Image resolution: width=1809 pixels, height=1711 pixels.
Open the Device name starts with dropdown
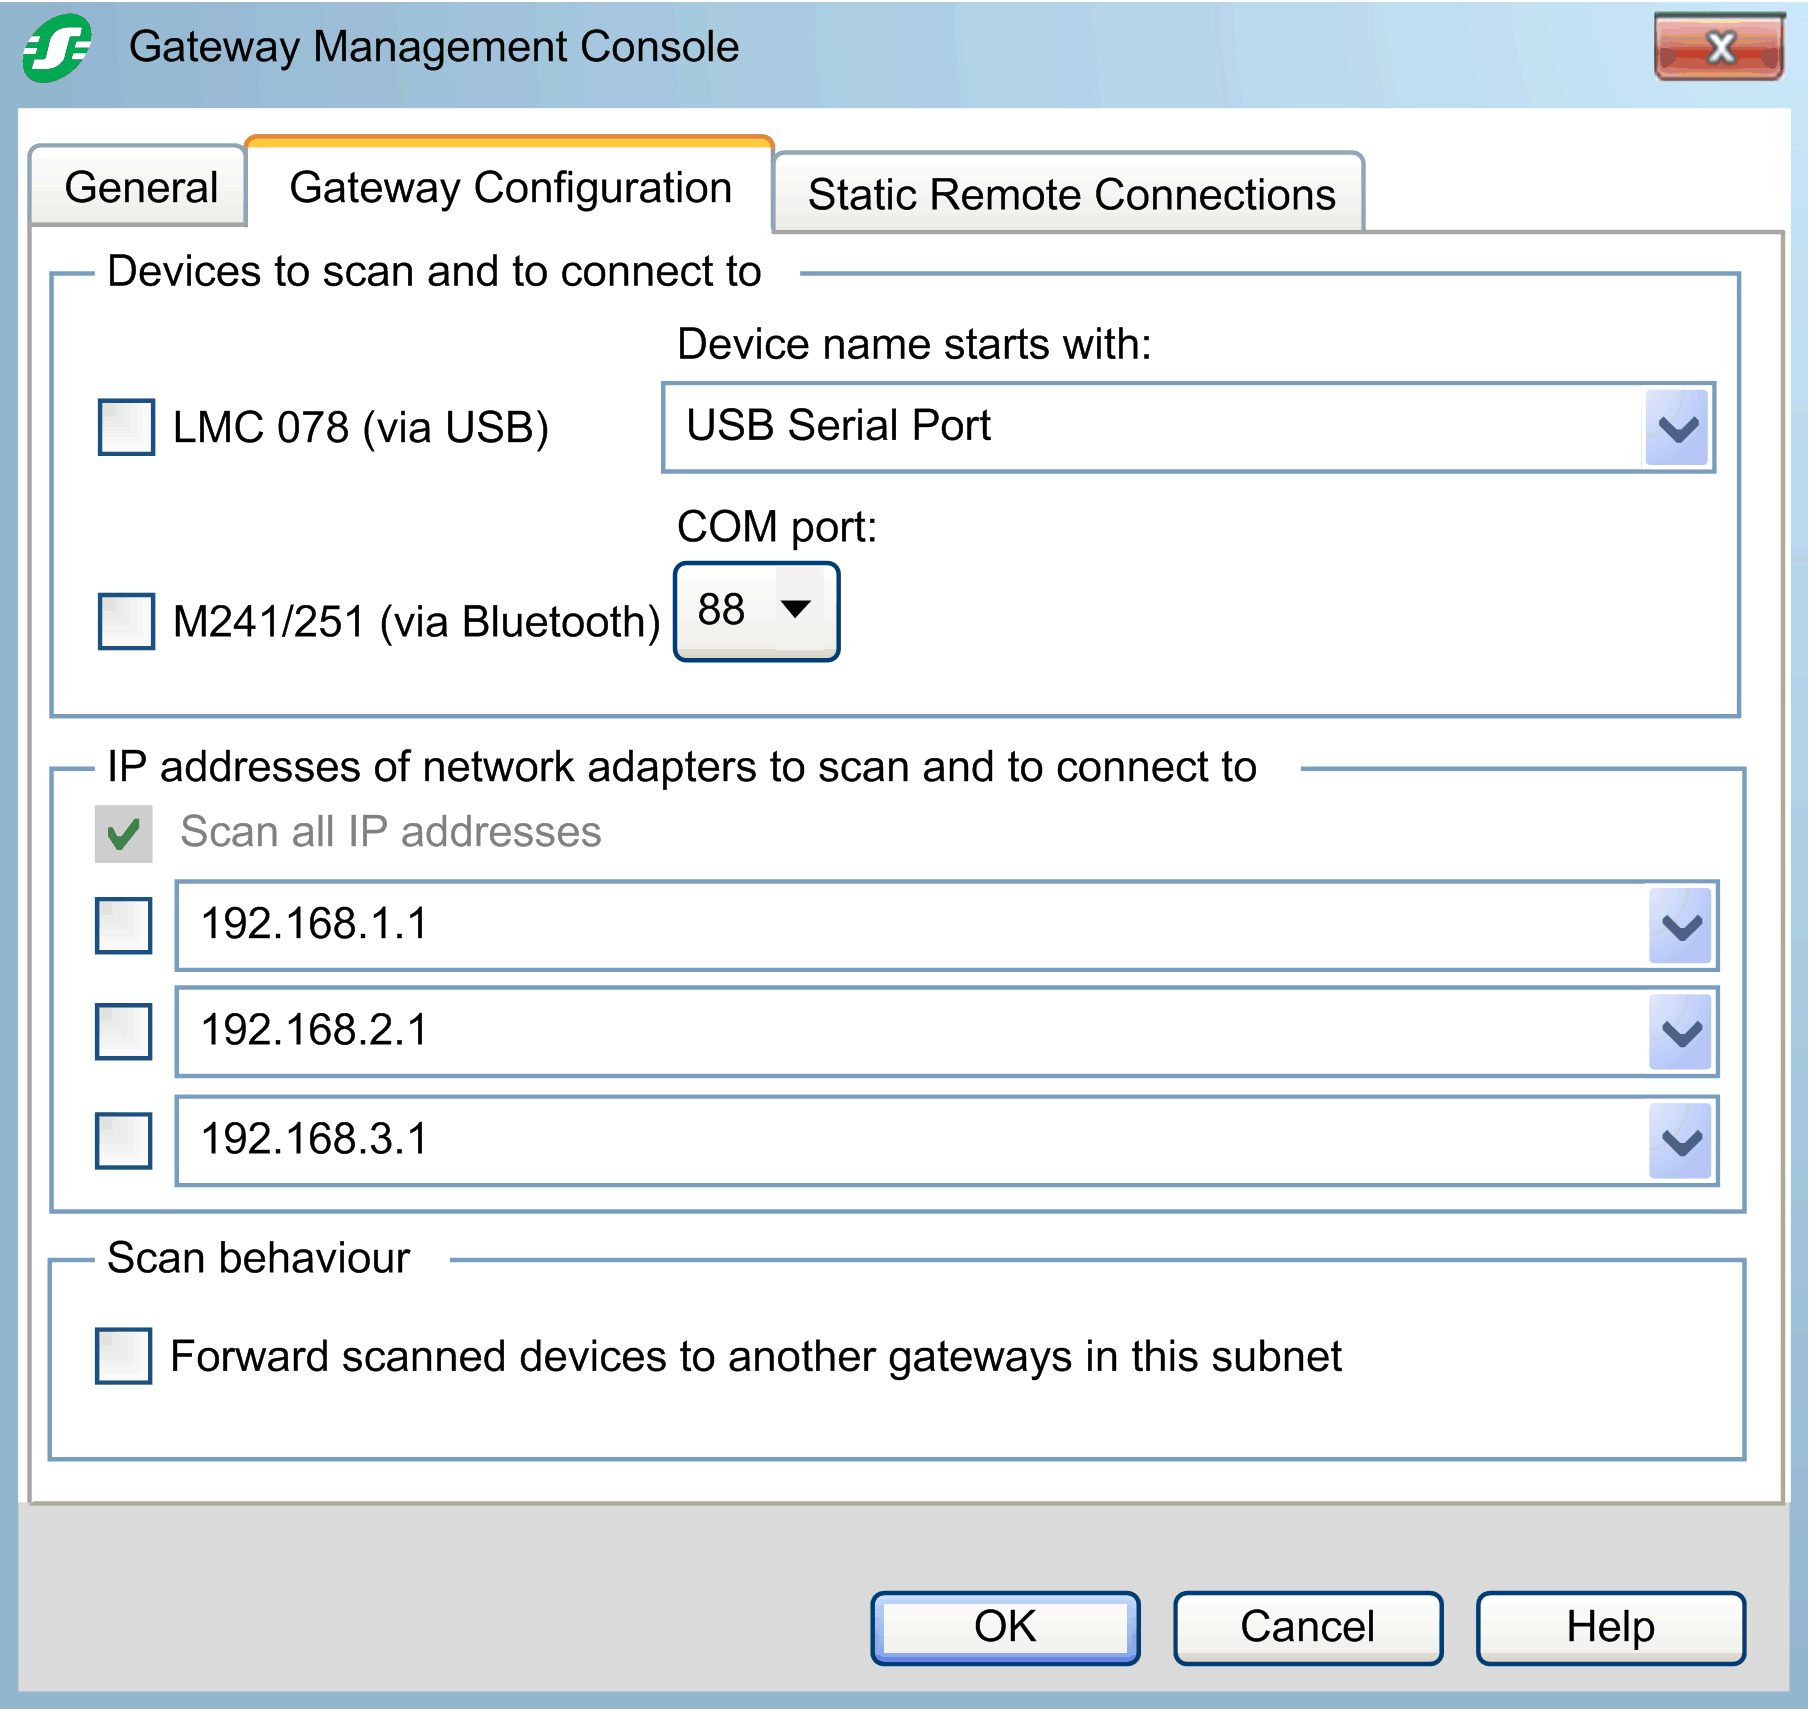(x=1675, y=427)
